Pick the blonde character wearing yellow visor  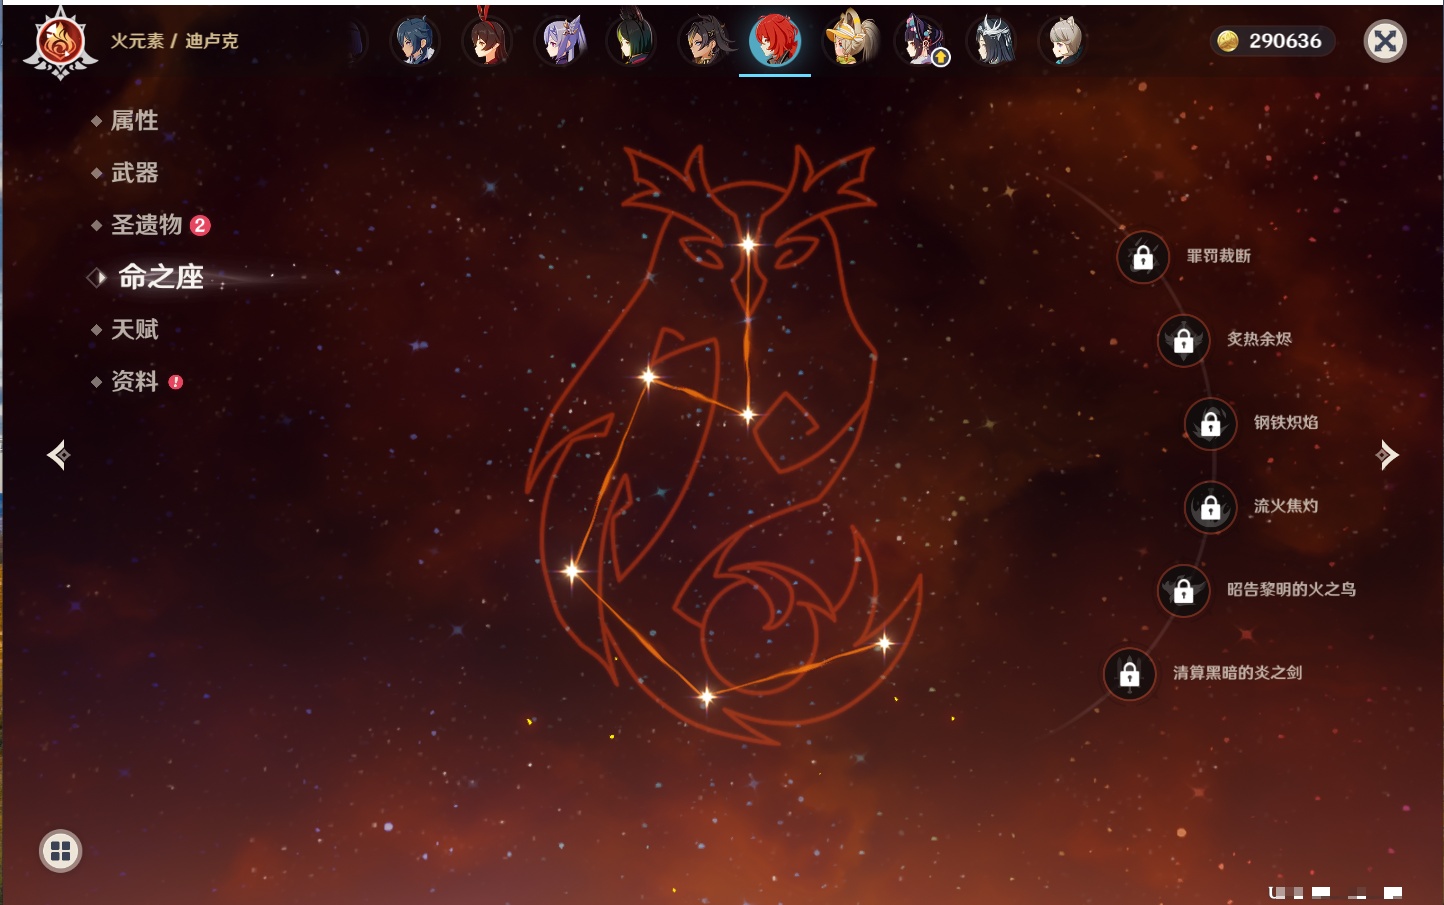(849, 42)
